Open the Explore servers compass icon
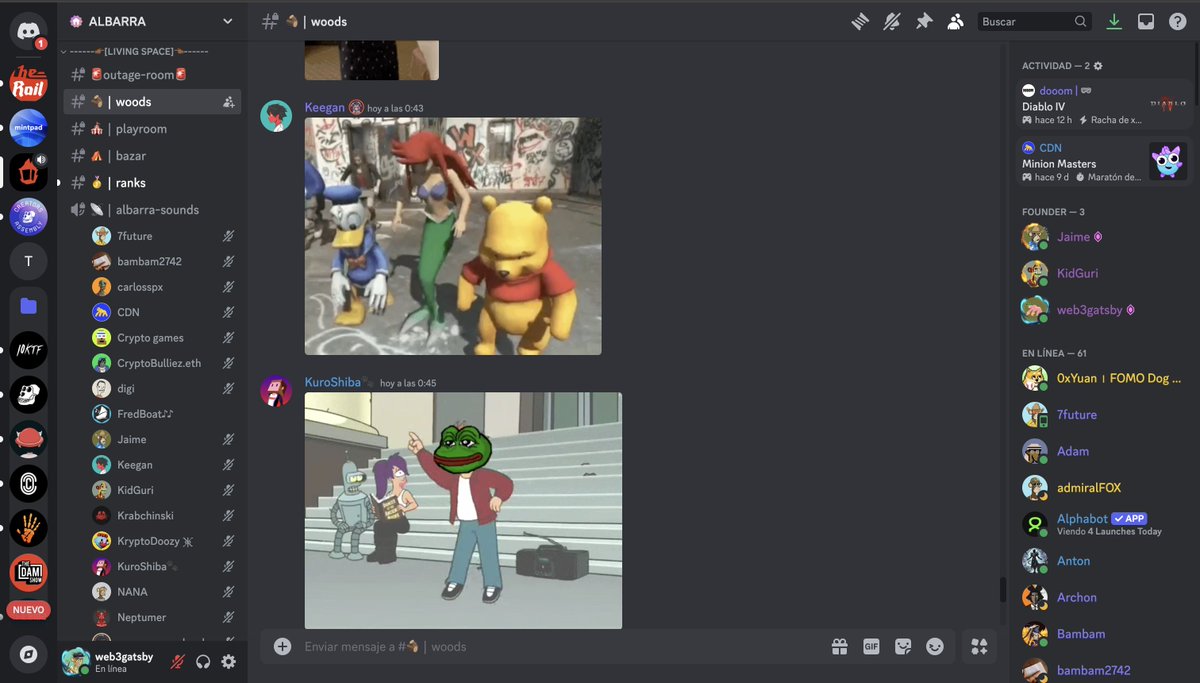Screen dimensions: 1200x683 28,653
